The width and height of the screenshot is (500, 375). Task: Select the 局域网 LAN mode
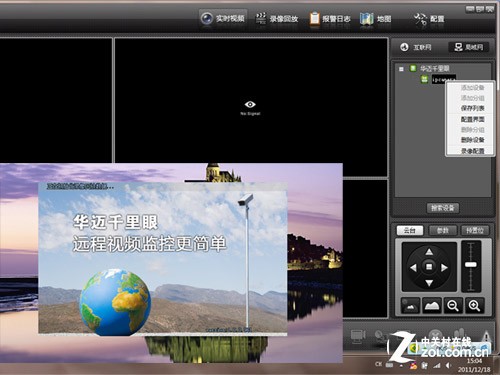469,47
